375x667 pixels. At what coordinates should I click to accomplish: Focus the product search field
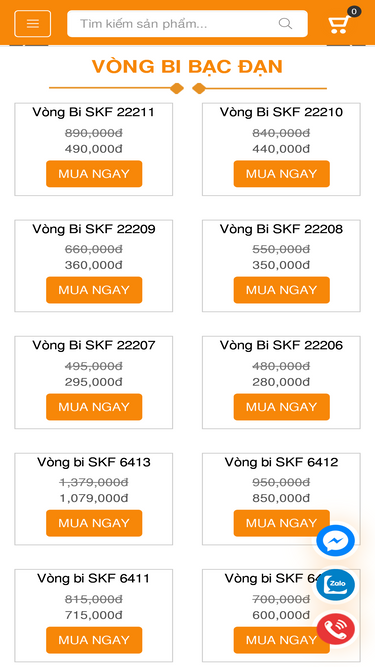[187, 23]
